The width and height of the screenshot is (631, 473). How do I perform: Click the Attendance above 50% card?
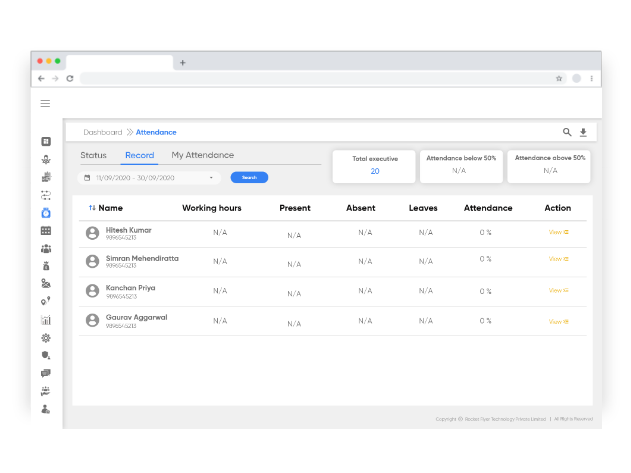tap(549, 166)
